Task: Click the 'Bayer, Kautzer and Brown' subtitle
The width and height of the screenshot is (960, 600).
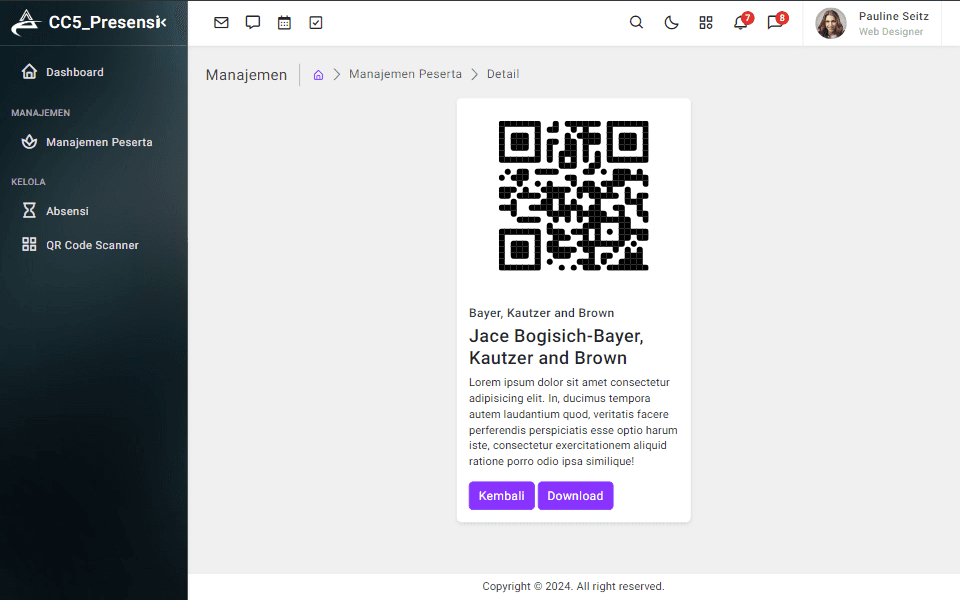Action: [x=541, y=313]
